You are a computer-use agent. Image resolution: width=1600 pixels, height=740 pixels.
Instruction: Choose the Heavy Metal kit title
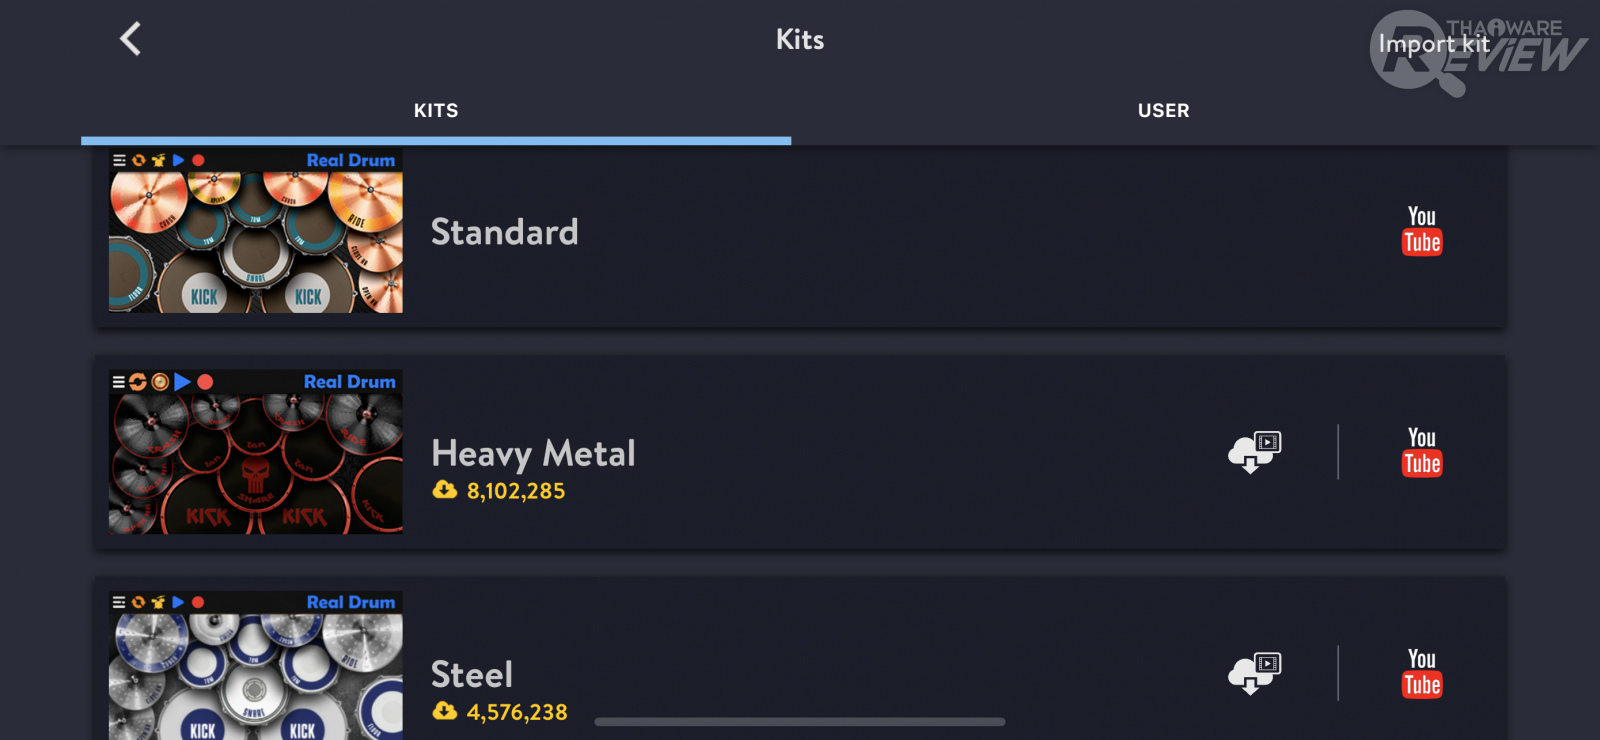pos(533,453)
